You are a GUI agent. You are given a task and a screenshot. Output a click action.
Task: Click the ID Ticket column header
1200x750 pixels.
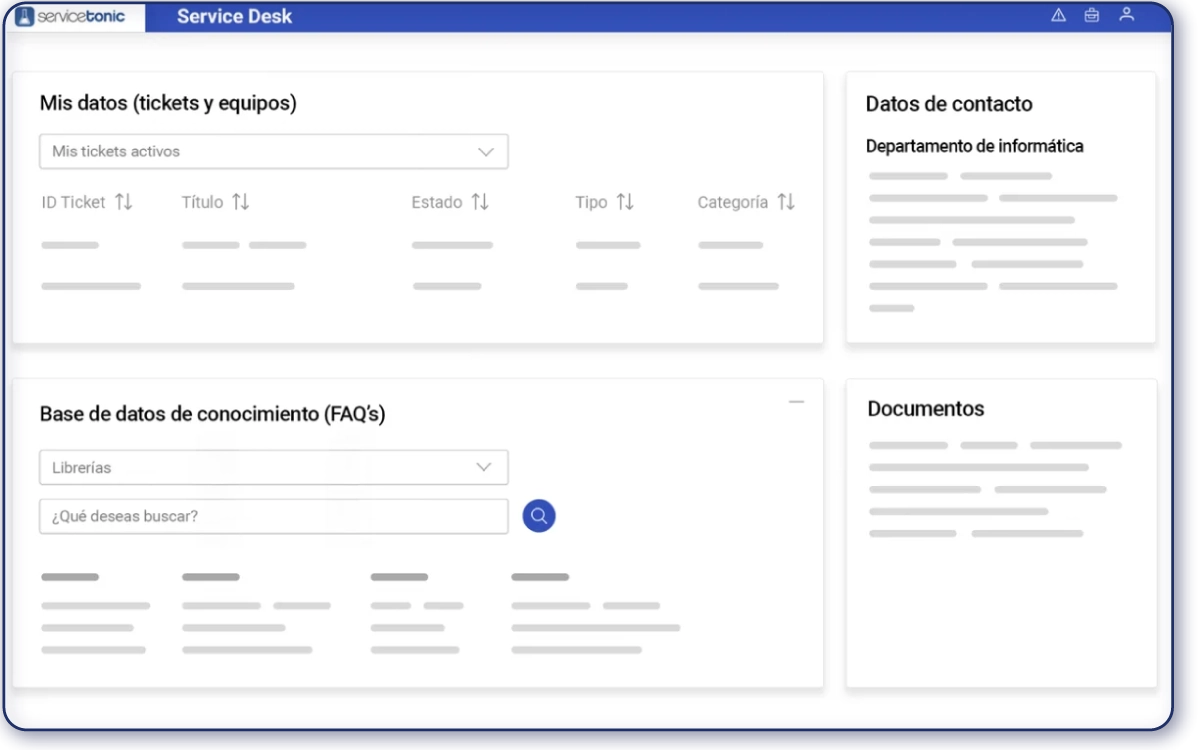click(x=73, y=202)
